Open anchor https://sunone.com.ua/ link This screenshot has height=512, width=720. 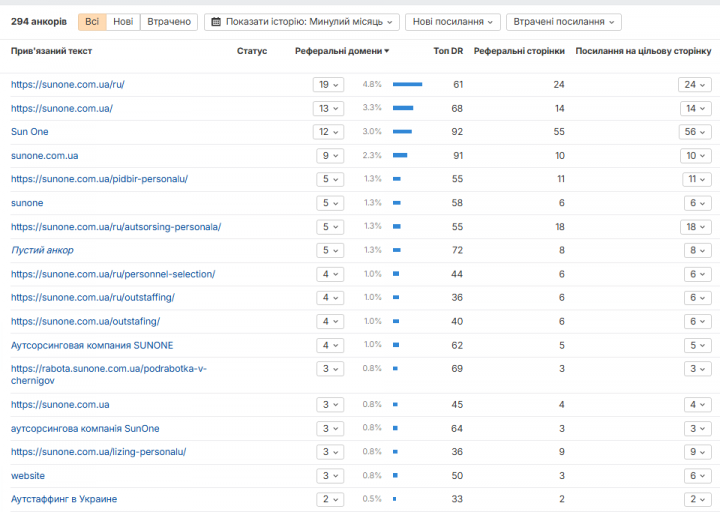click(62, 108)
